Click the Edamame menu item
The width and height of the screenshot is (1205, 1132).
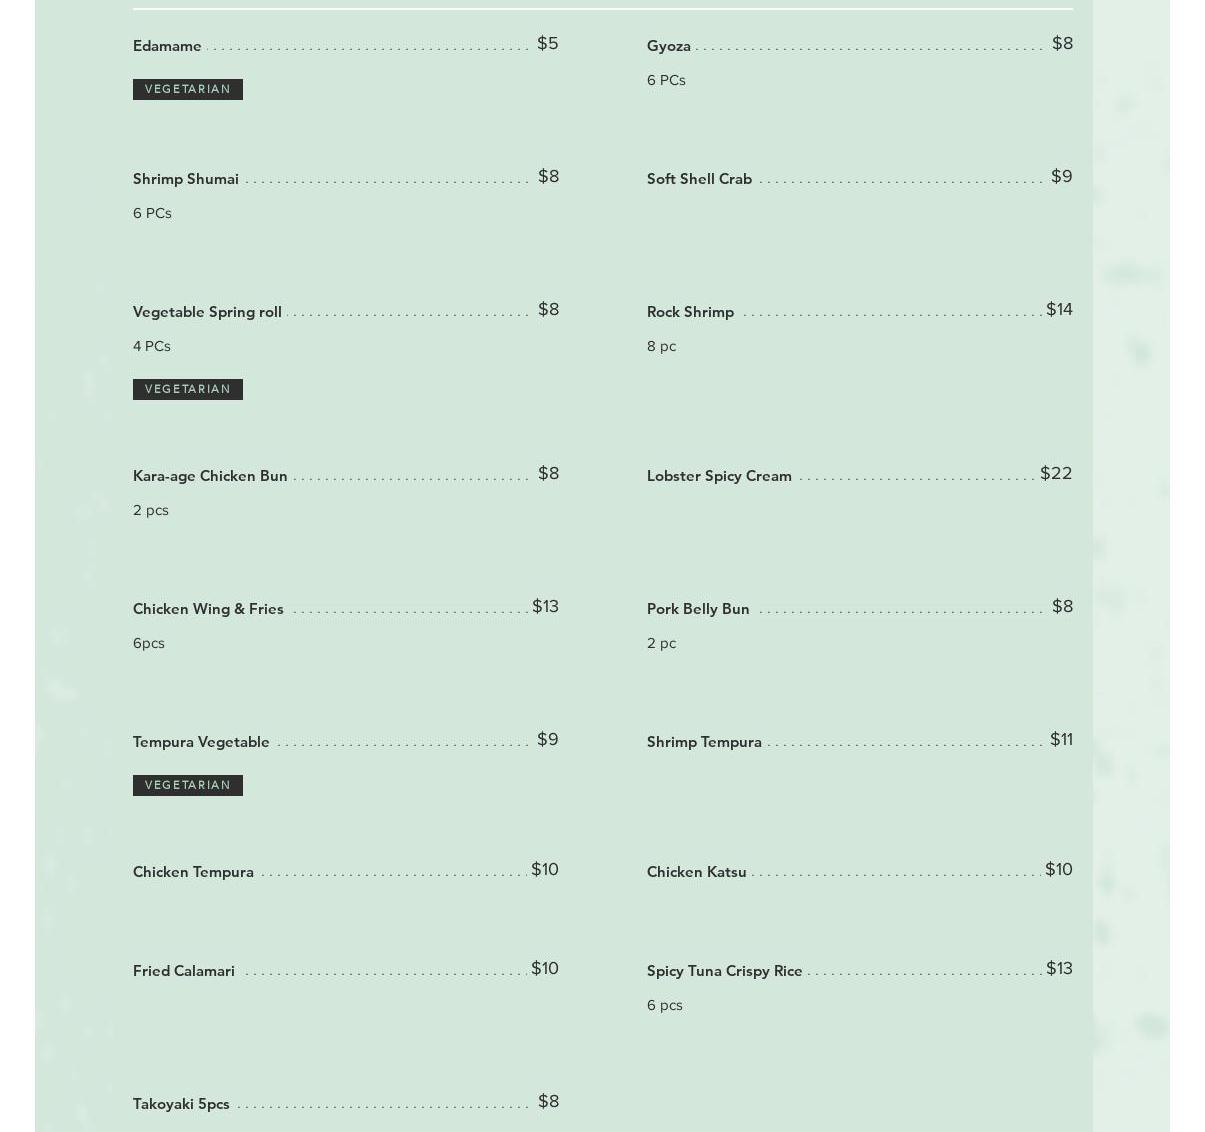(167, 46)
